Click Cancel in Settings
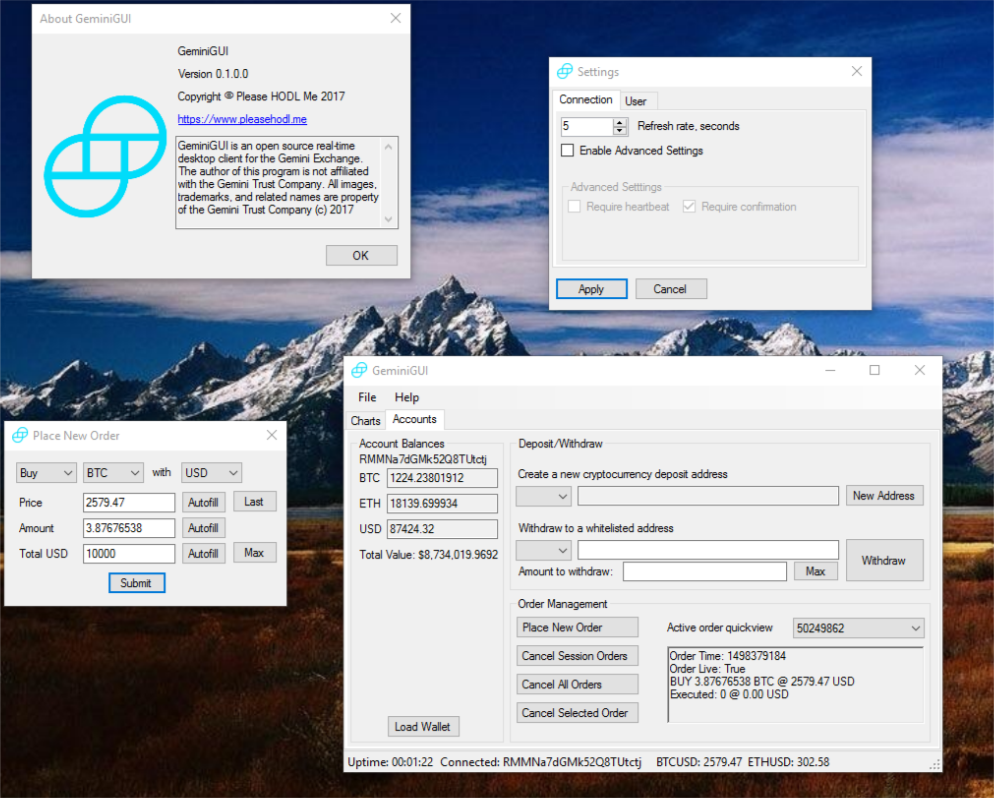994x798 pixels. click(671, 289)
